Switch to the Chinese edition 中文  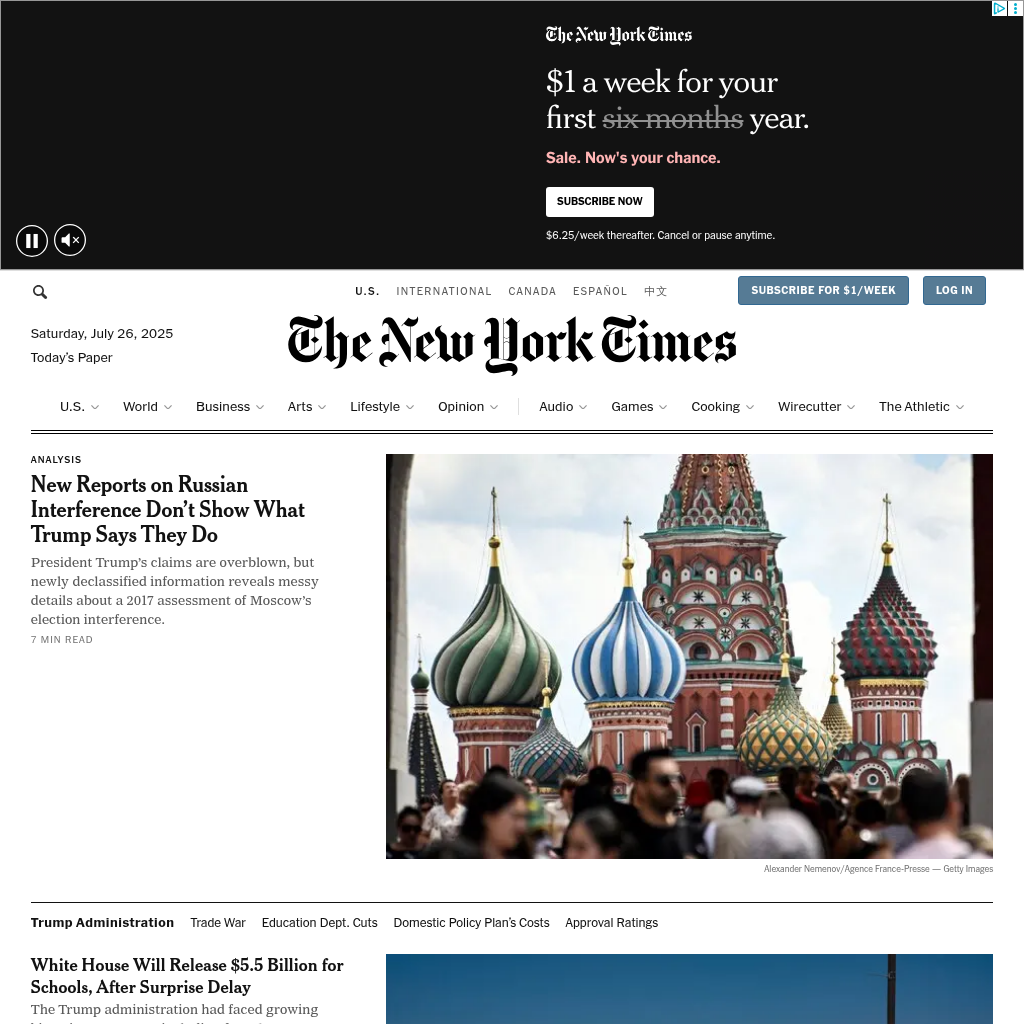pyautogui.click(x=655, y=291)
